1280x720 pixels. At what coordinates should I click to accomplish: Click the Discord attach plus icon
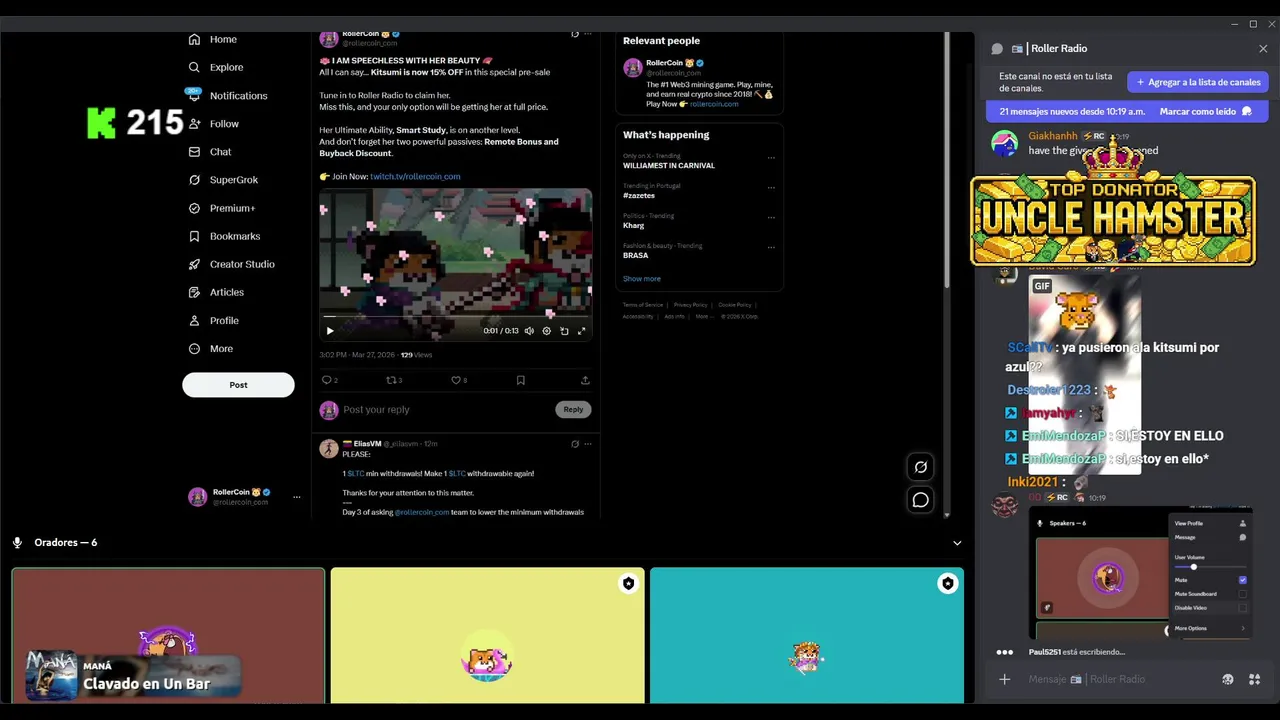pos(1004,679)
